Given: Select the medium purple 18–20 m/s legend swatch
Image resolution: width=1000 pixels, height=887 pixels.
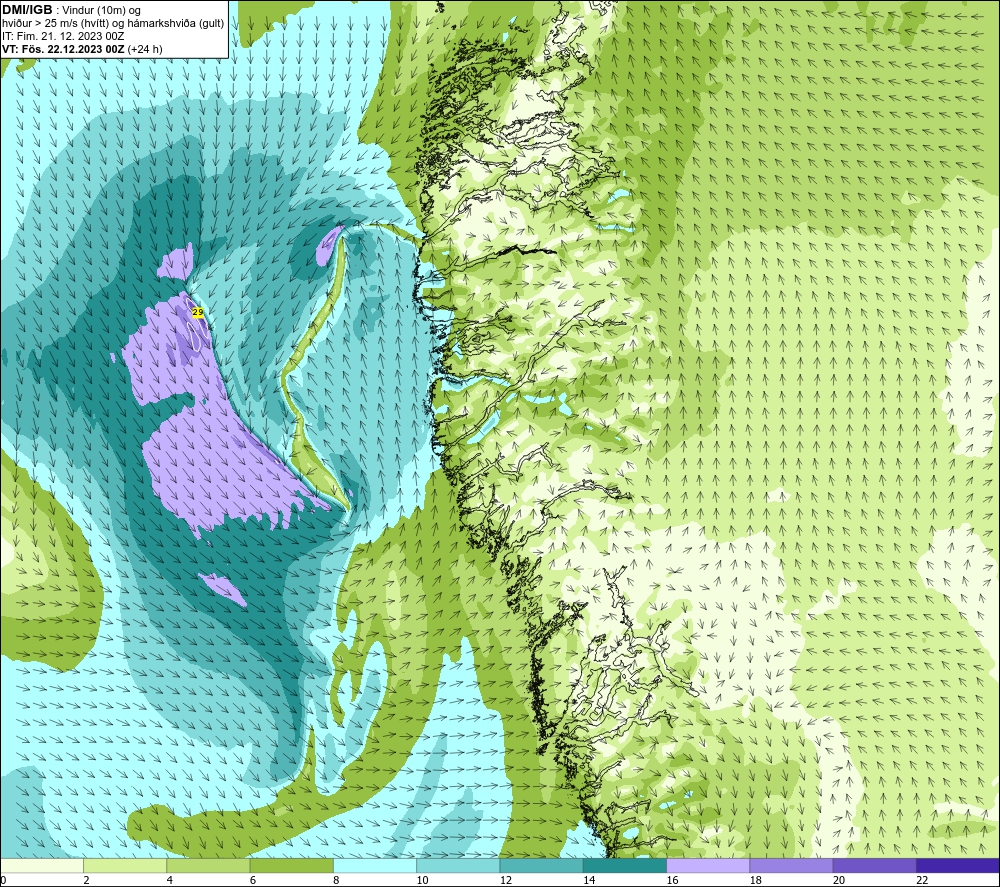Looking at the screenshot, I should tap(791, 865).
